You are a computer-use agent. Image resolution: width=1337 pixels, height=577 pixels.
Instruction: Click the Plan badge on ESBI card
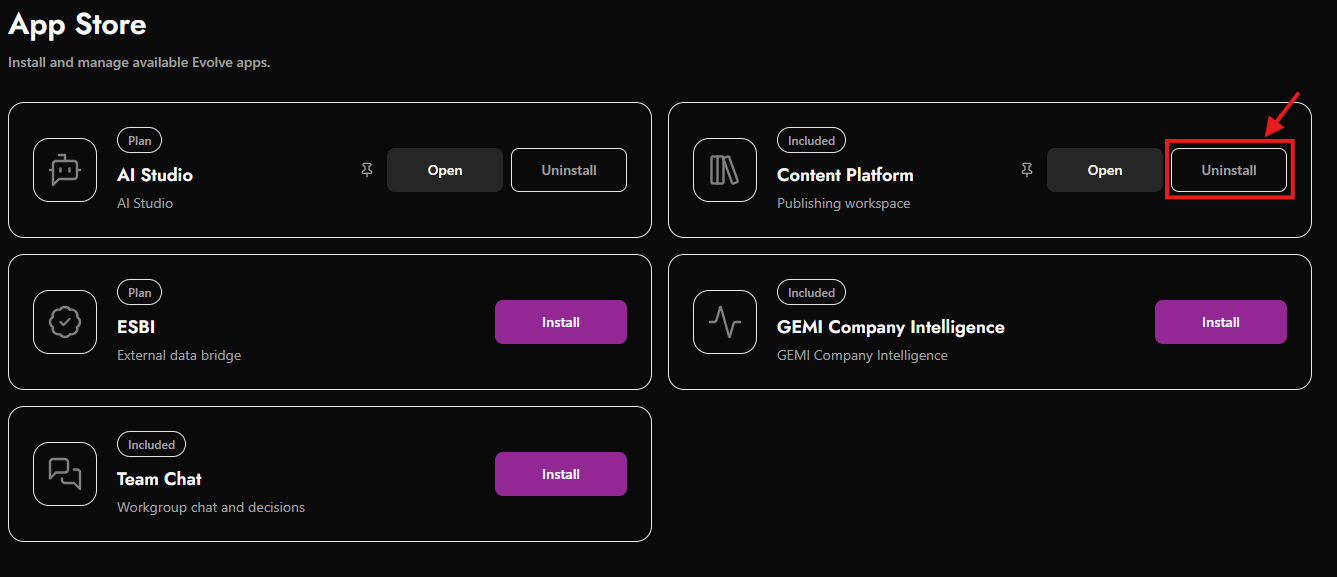pos(140,293)
